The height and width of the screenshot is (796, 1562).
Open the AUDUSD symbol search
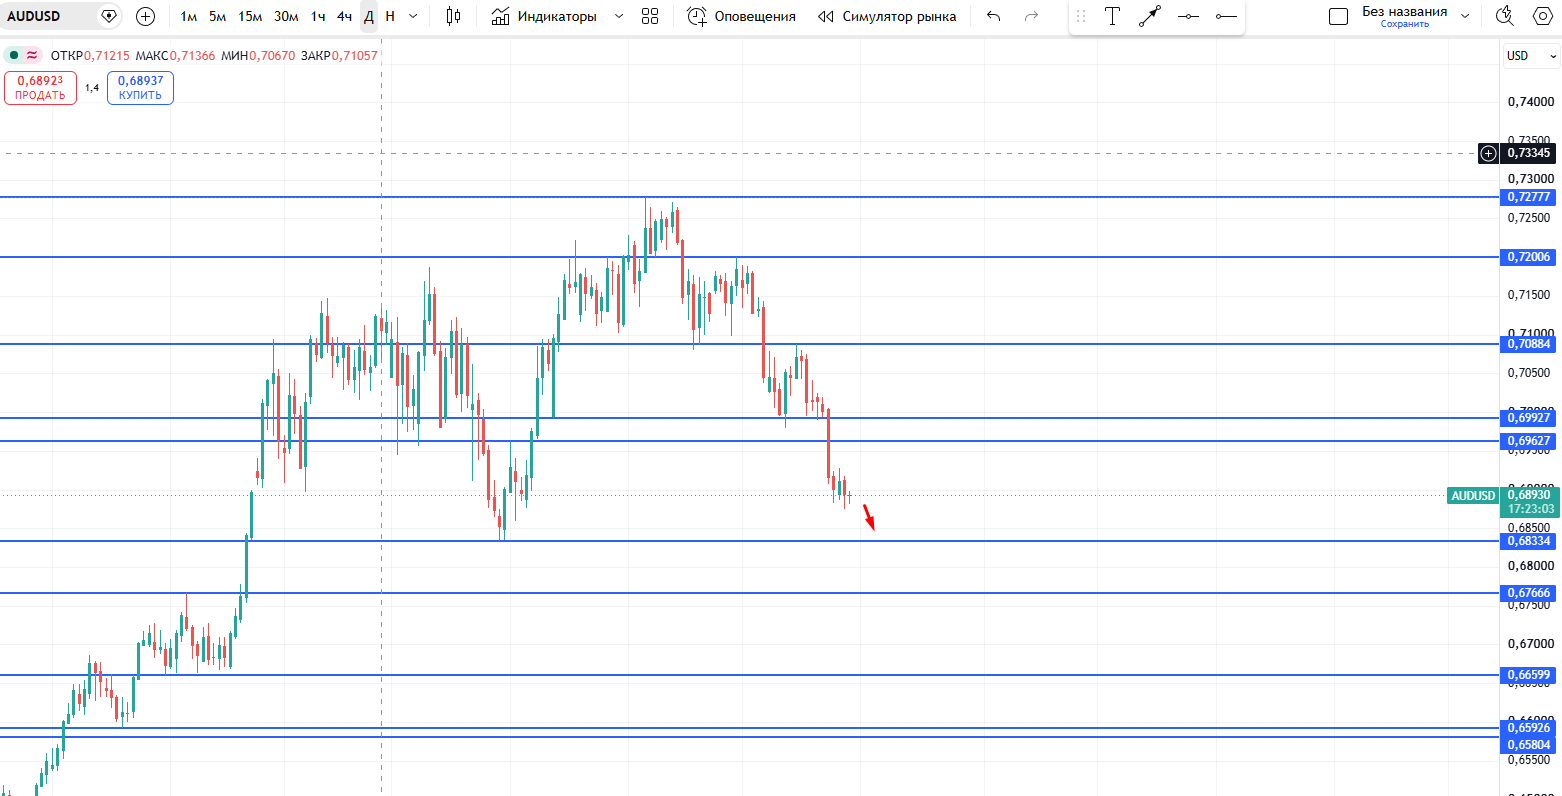pos(34,16)
